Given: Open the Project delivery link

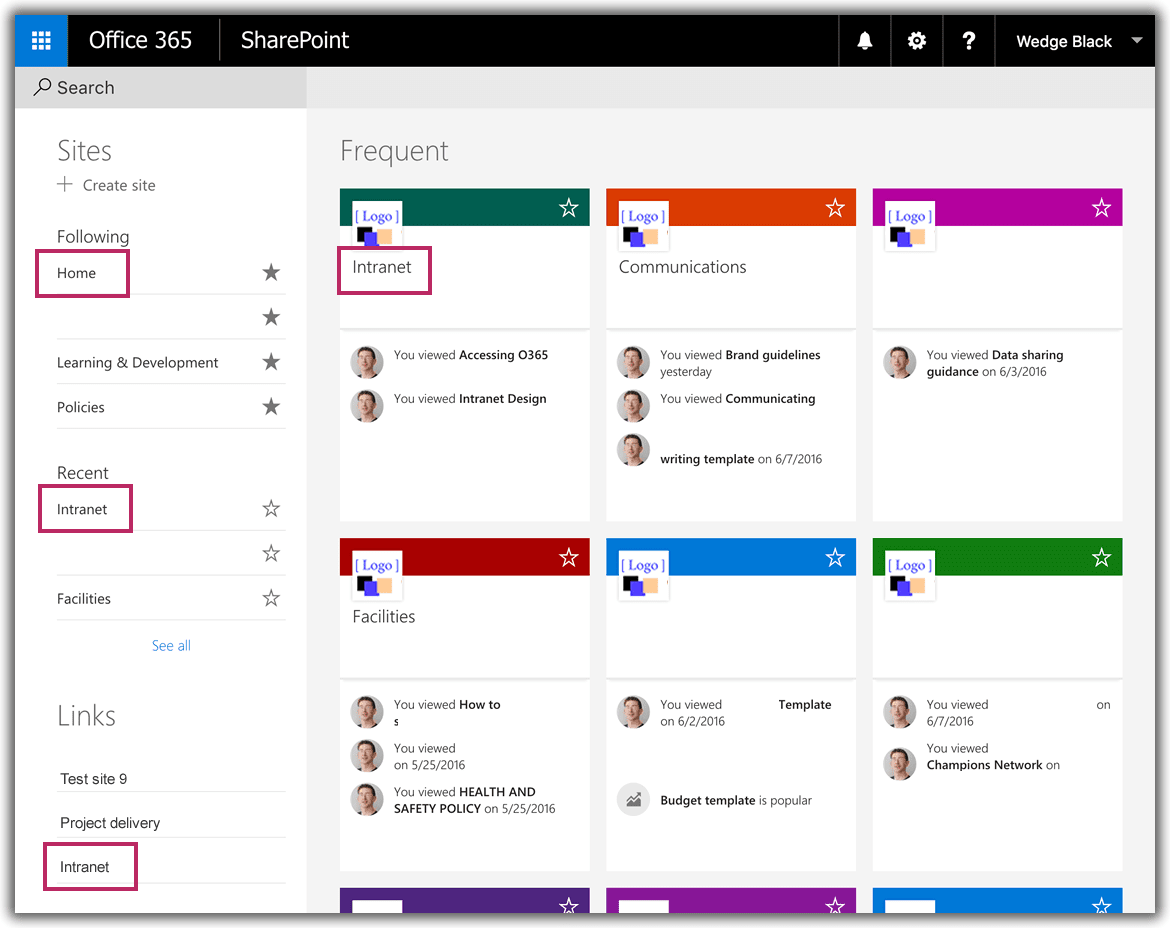Looking at the screenshot, I should tap(110, 823).
